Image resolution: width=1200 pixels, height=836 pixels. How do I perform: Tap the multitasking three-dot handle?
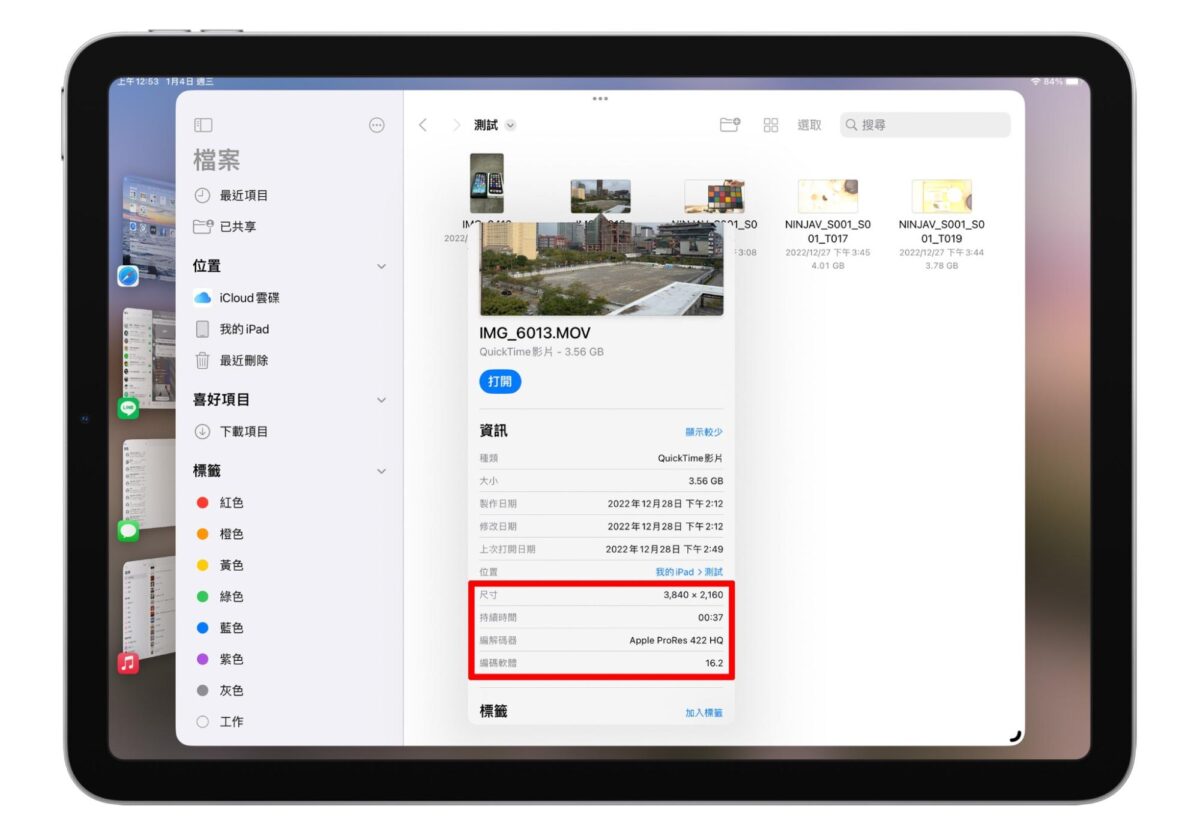(600, 98)
